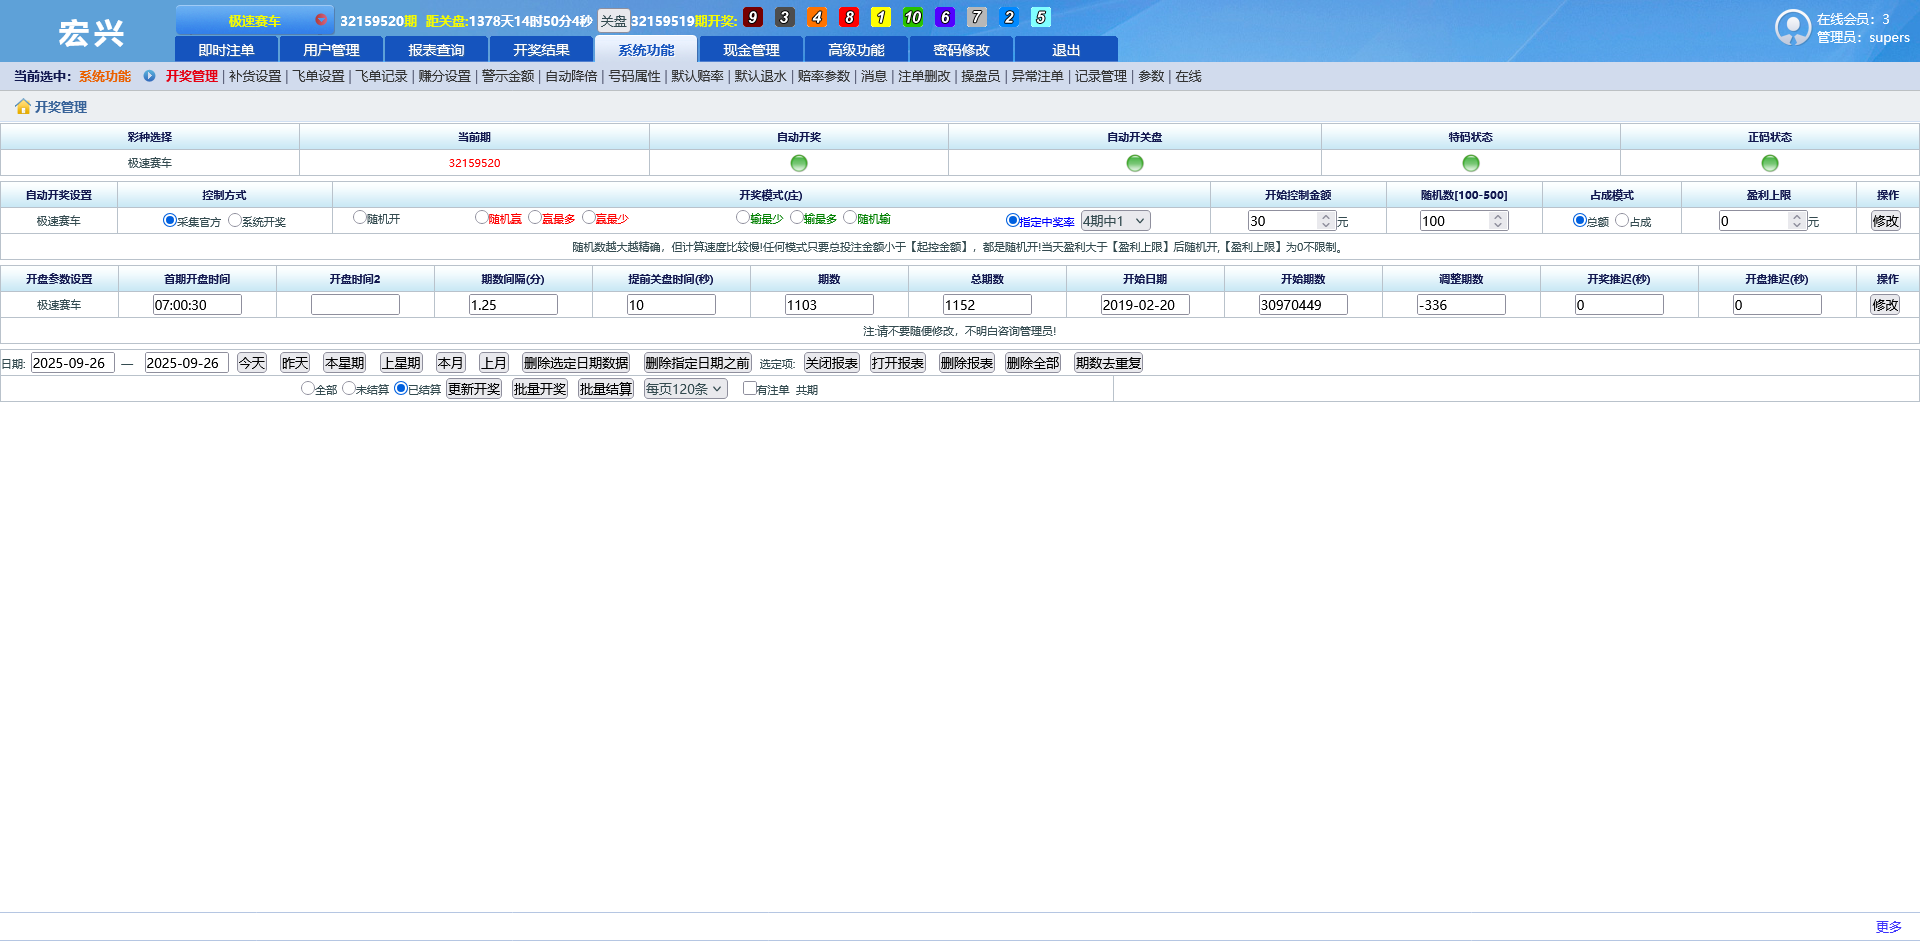Screen dimensions: 1920x947
Task: Click the 关盘 button
Action: (x=613, y=21)
